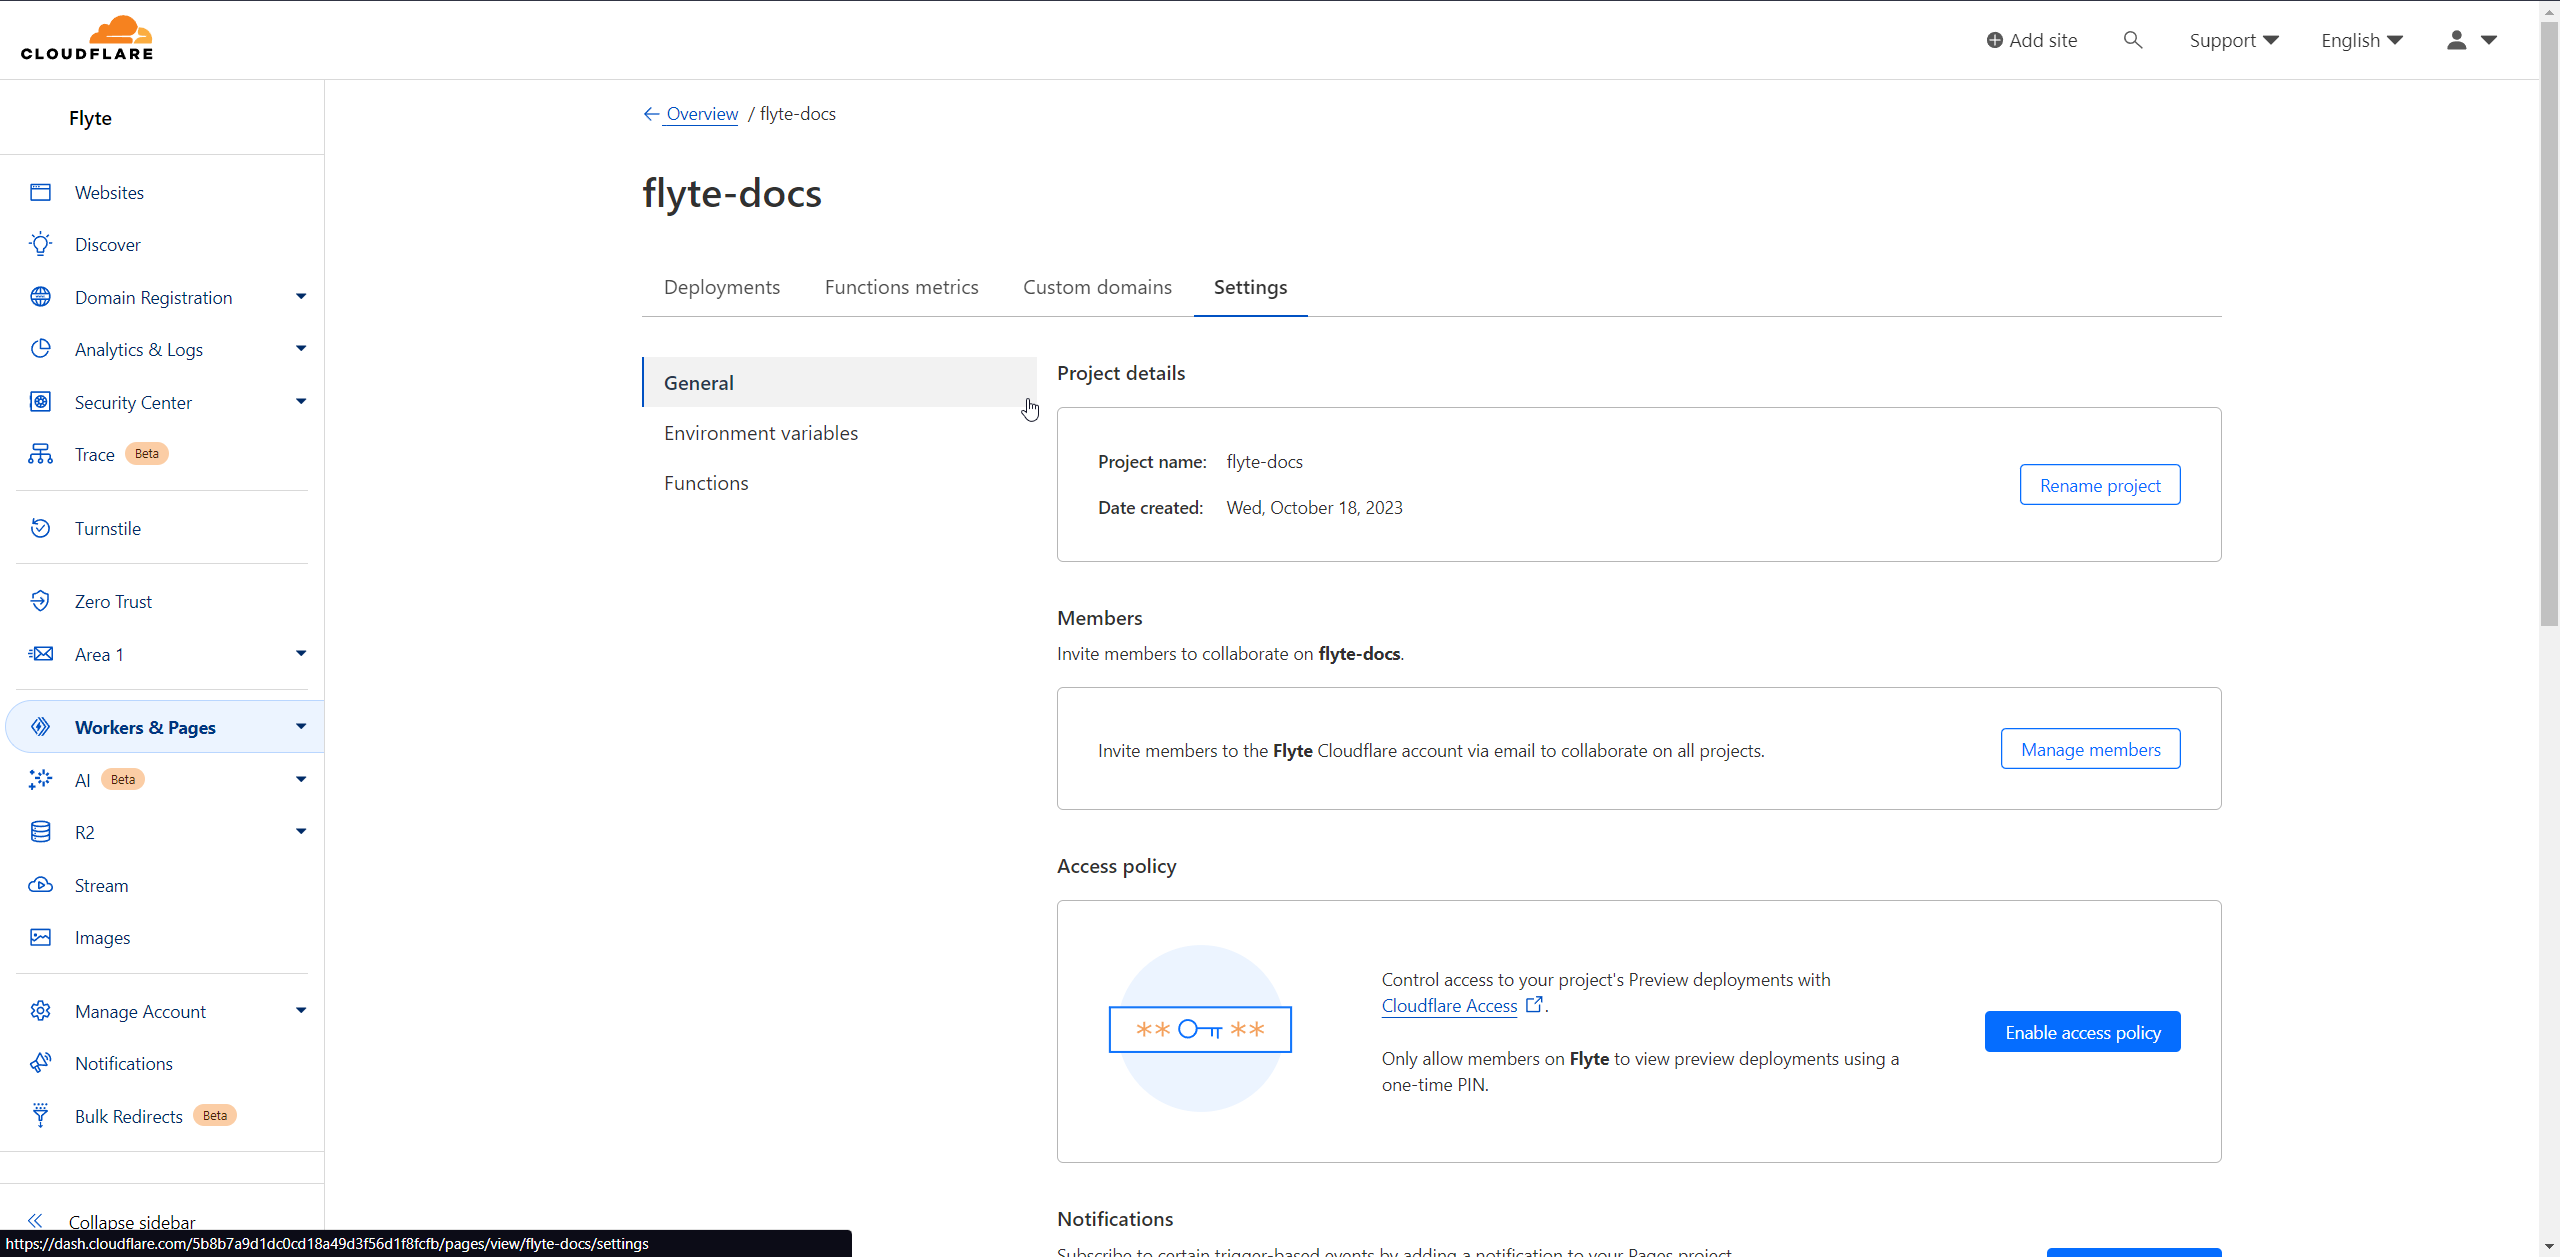Image resolution: width=2560 pixels, height=1257 pixels.
Task: Click the Cloudflare logo
Action: [87, 39]
